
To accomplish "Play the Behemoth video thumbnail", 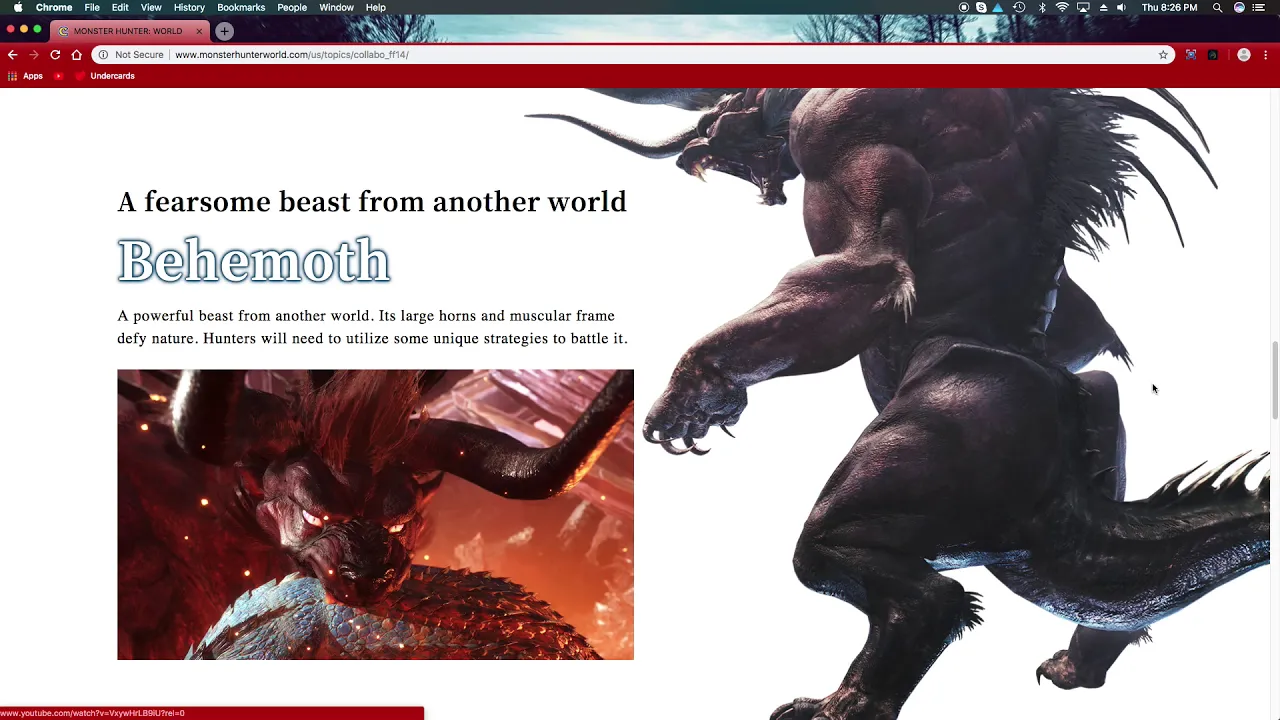I will (x=375, y=515).
